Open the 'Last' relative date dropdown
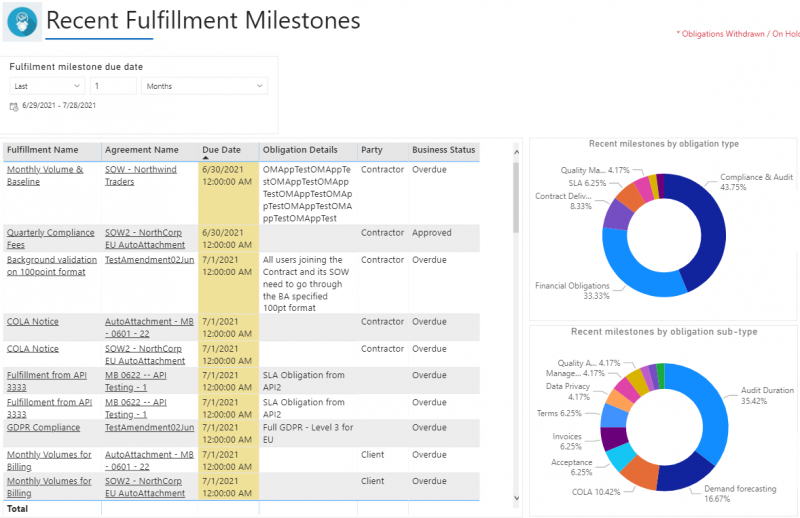Screen dimensions: 800x518 point(47,87)
